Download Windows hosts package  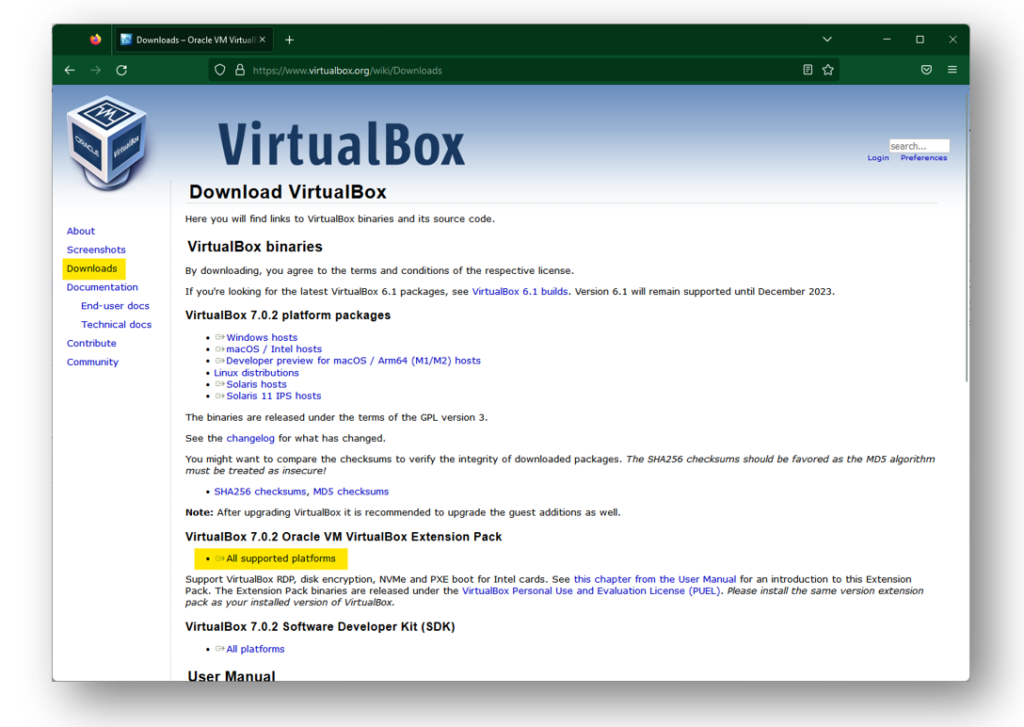point(261,337)
